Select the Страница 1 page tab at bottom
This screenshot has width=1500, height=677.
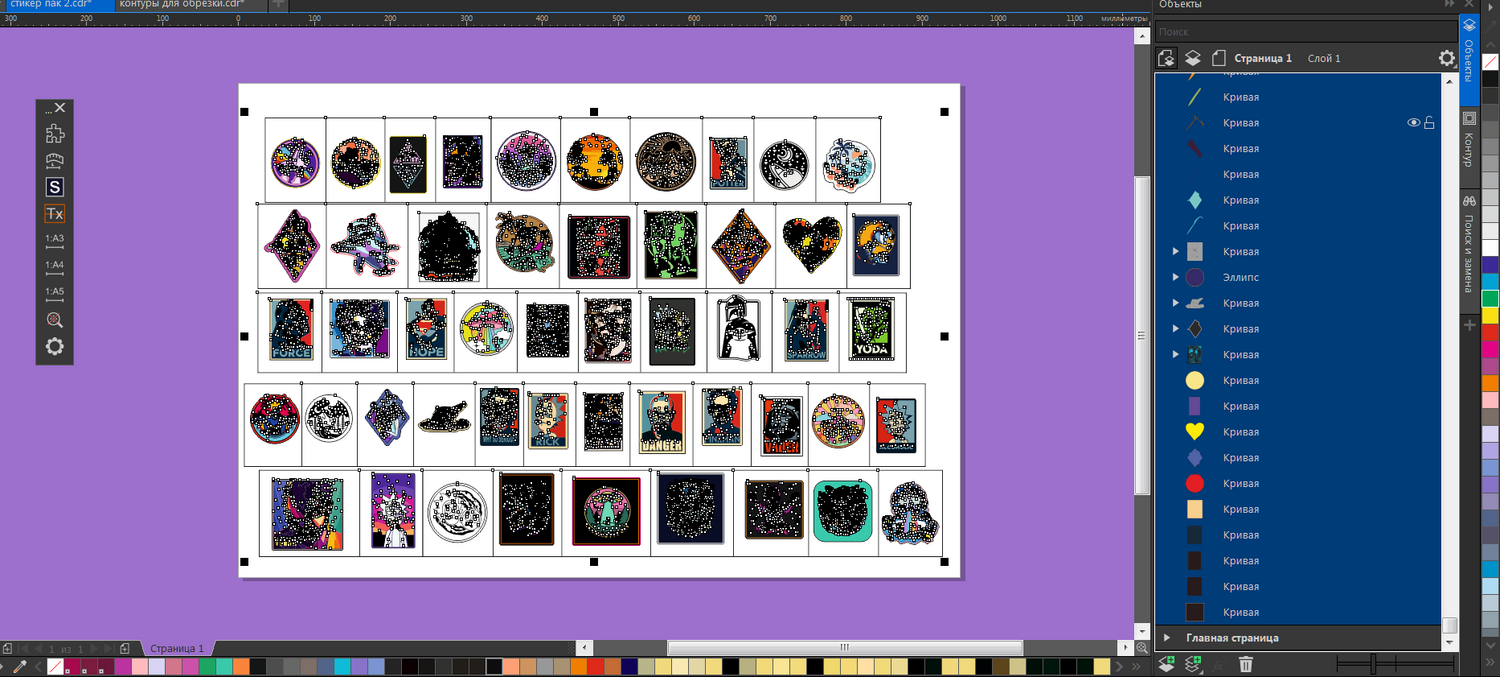(177, 649)
